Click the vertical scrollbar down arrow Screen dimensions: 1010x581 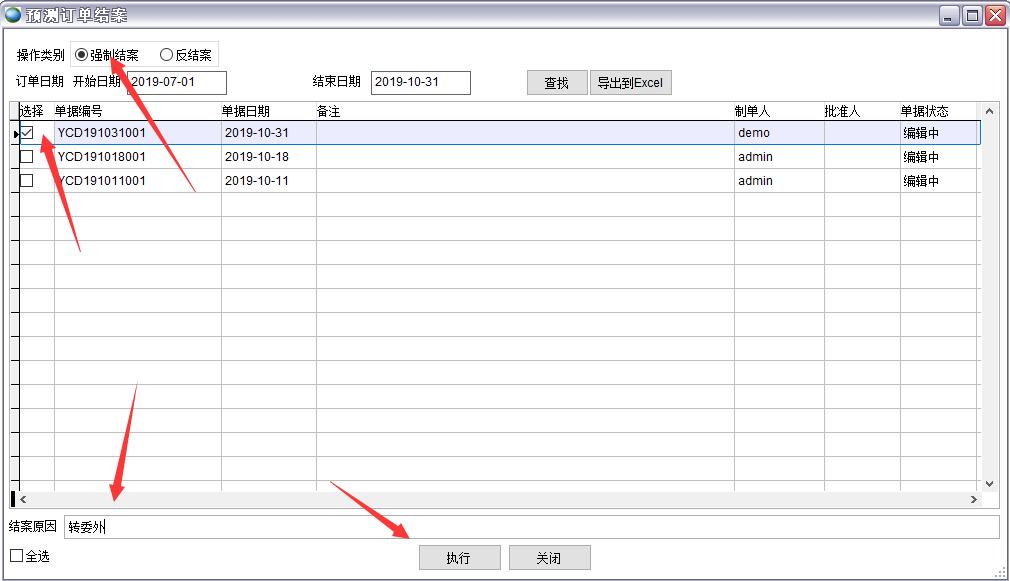pos(990,483)
